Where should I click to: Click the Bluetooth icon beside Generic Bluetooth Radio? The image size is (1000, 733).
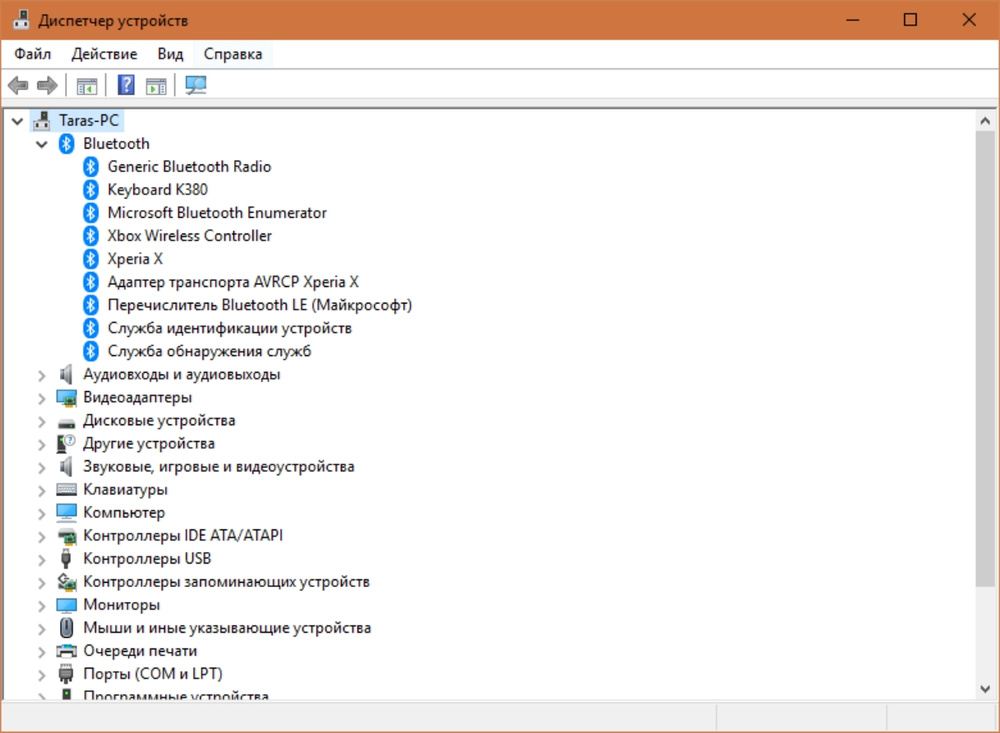(91, 167)
